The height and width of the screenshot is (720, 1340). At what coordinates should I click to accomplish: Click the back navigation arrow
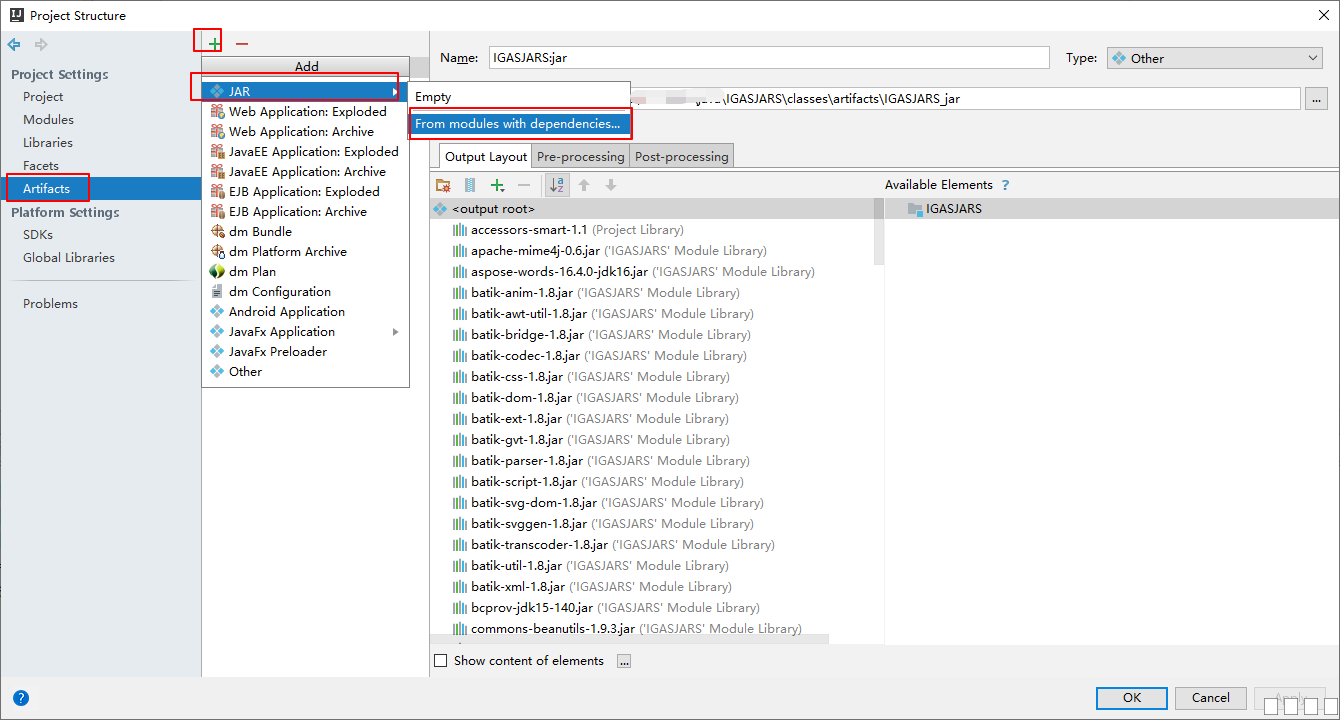[14, 45]
